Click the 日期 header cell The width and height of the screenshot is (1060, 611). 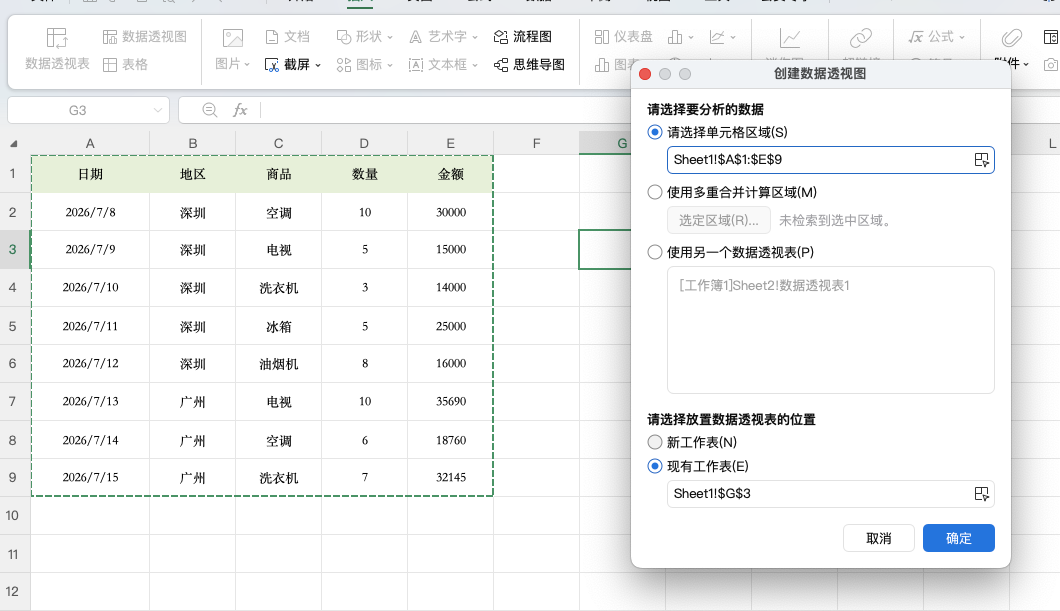pyautogui.click(x=90, y=174)
